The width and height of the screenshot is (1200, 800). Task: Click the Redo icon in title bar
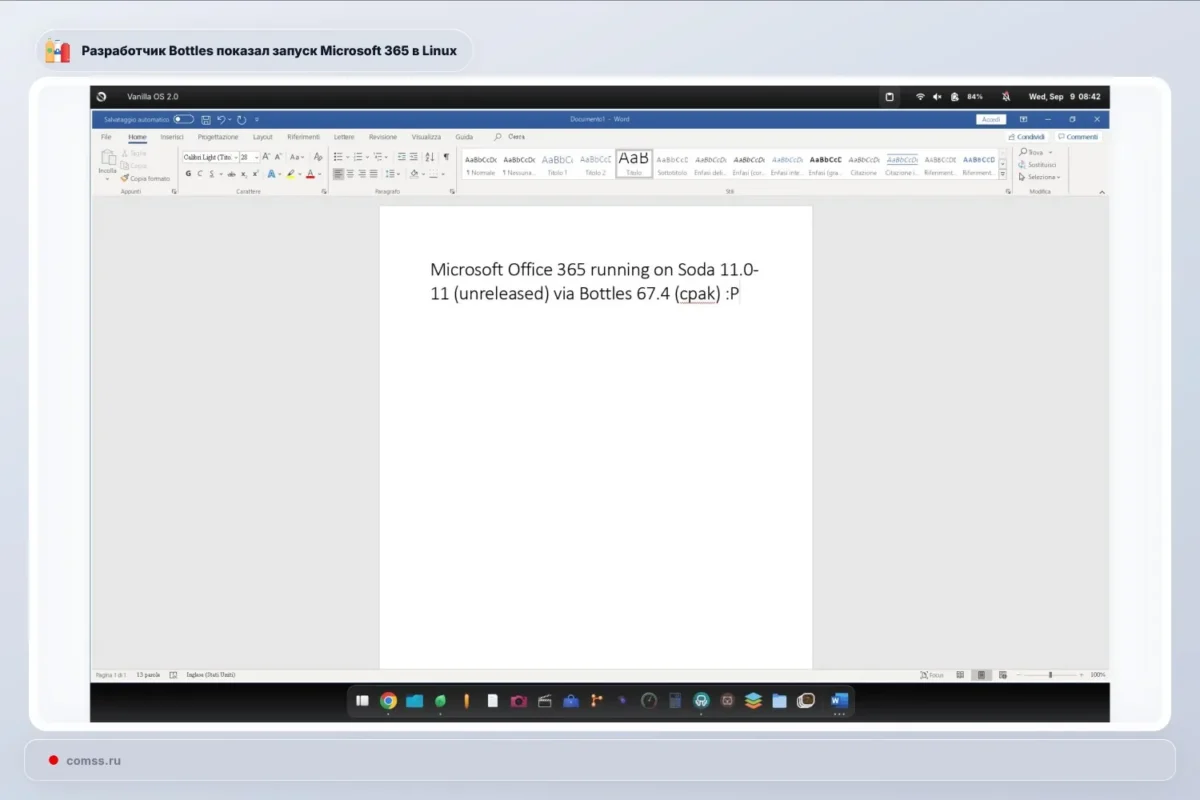(242, 119)
